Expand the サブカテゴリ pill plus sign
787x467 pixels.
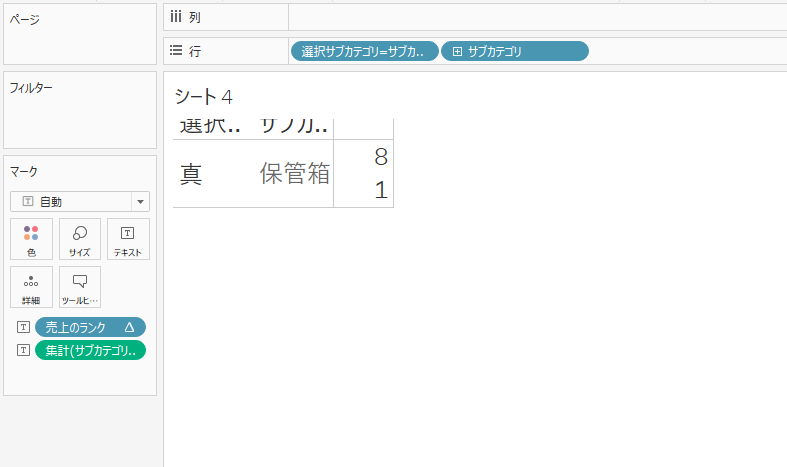458,51
